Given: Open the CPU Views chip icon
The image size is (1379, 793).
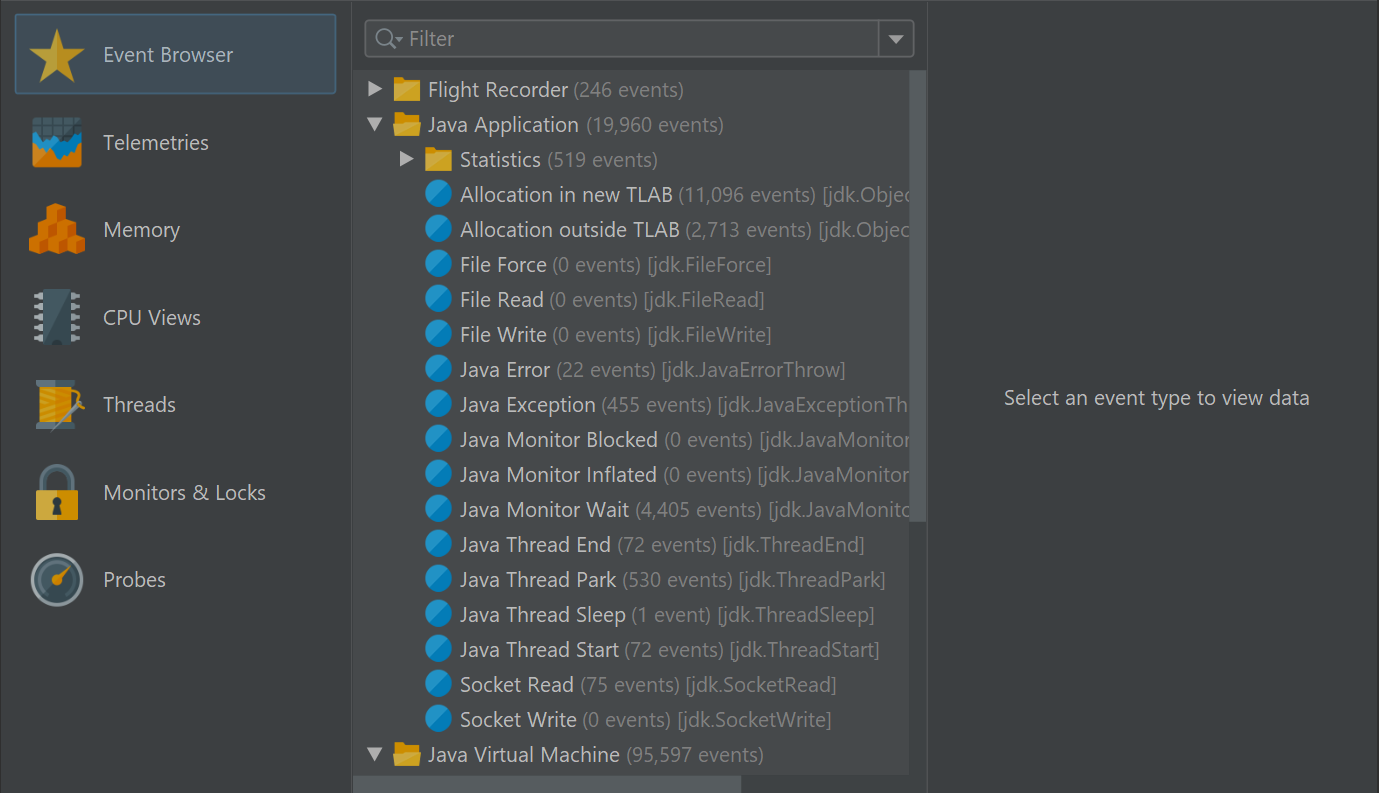Looking at the screenshot, I should (57, 317).
